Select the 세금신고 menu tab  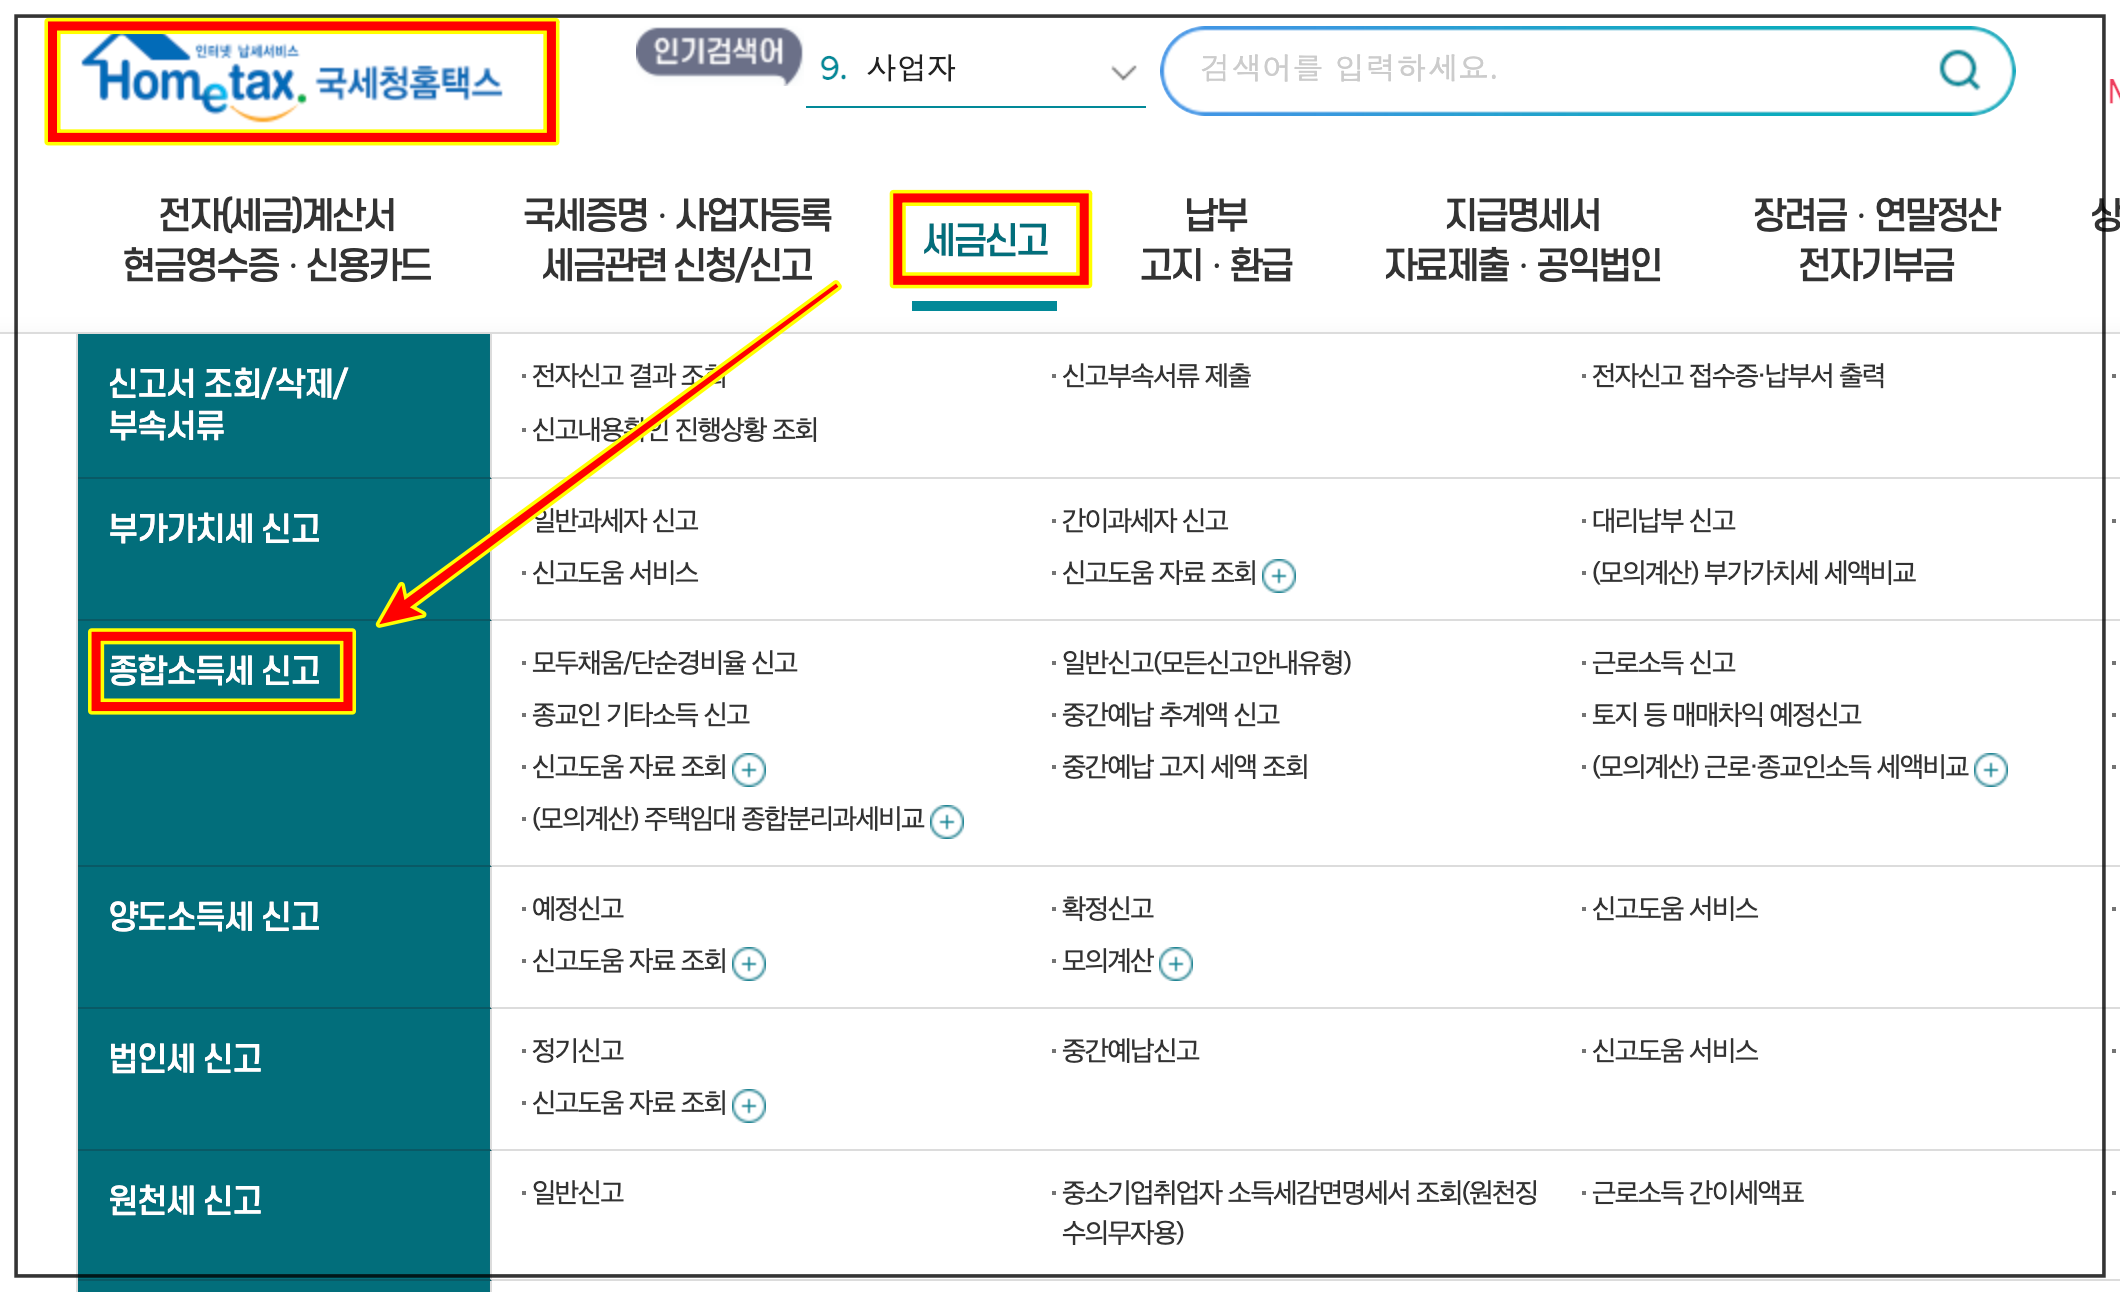(986, 240)
